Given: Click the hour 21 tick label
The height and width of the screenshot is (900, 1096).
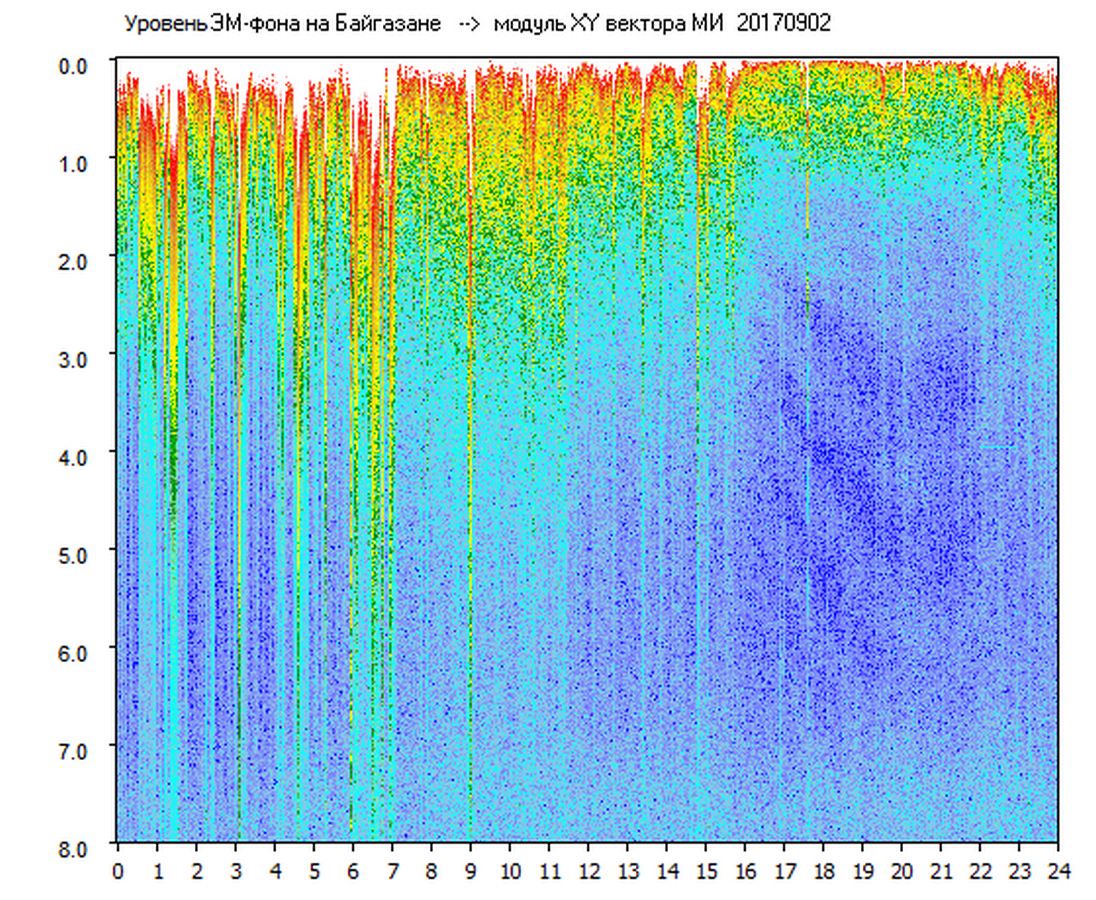Looking at the screenshot, I should pos(941,871).
